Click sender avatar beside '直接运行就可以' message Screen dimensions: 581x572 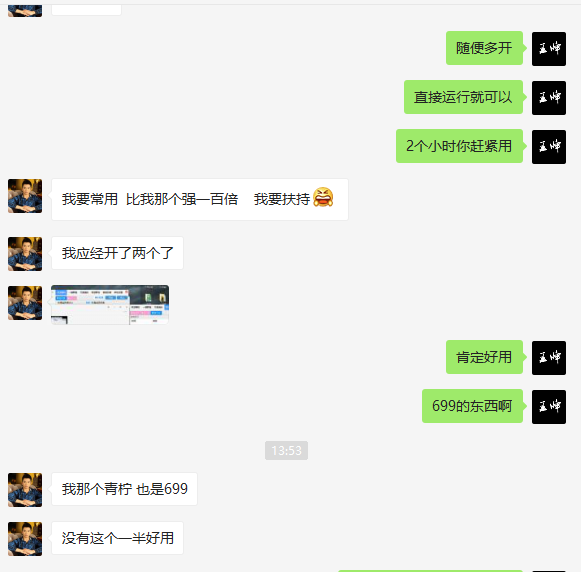tap(549, 98)
